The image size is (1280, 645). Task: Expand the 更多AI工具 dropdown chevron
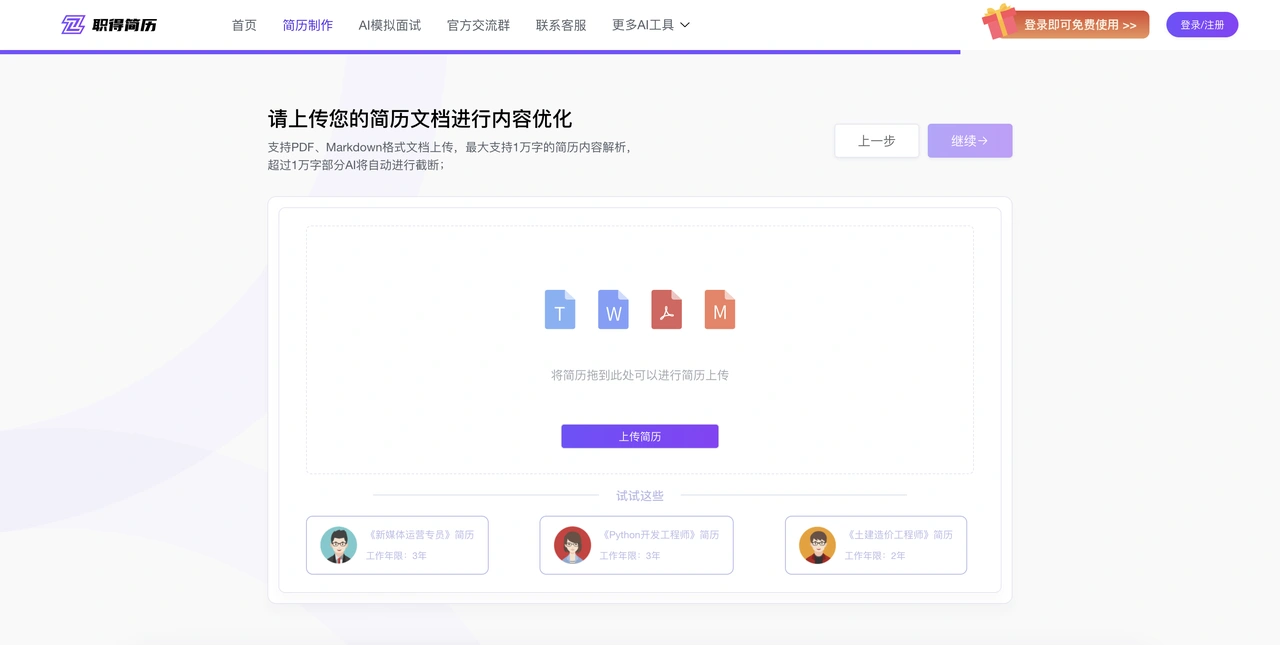(x=685, y=25)
